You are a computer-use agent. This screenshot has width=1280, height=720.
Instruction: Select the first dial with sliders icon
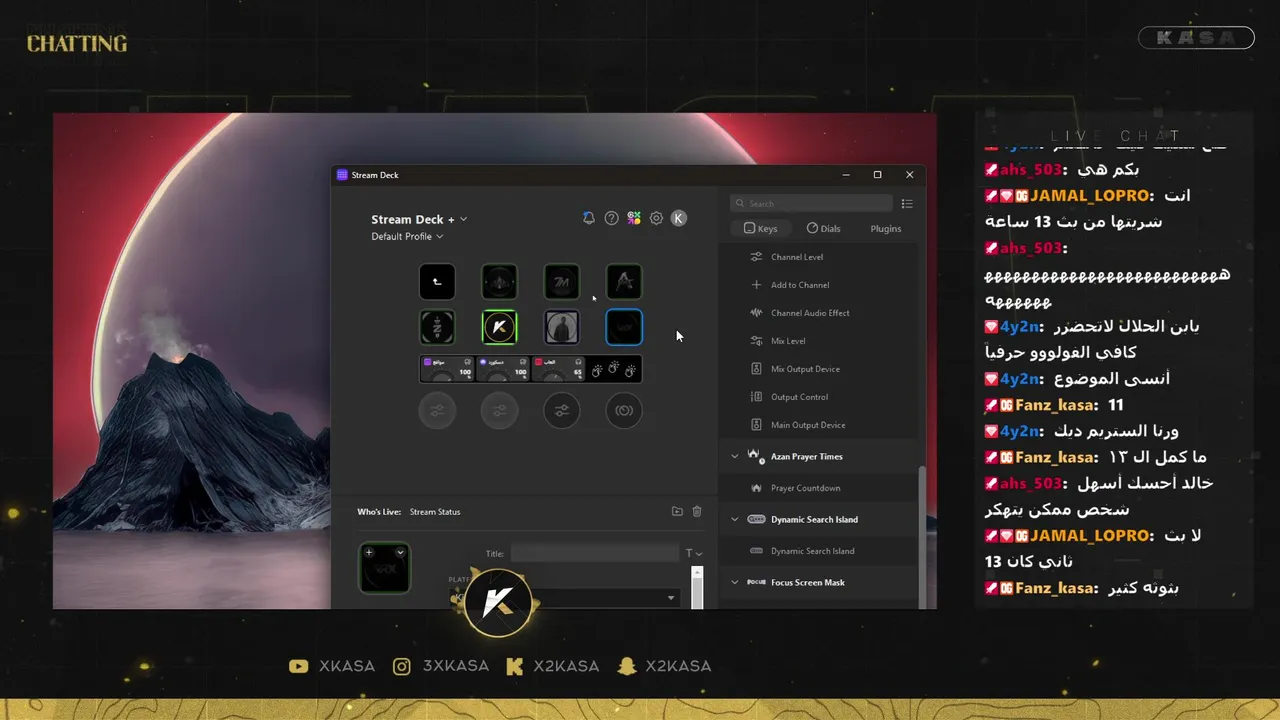coord(437,411)
